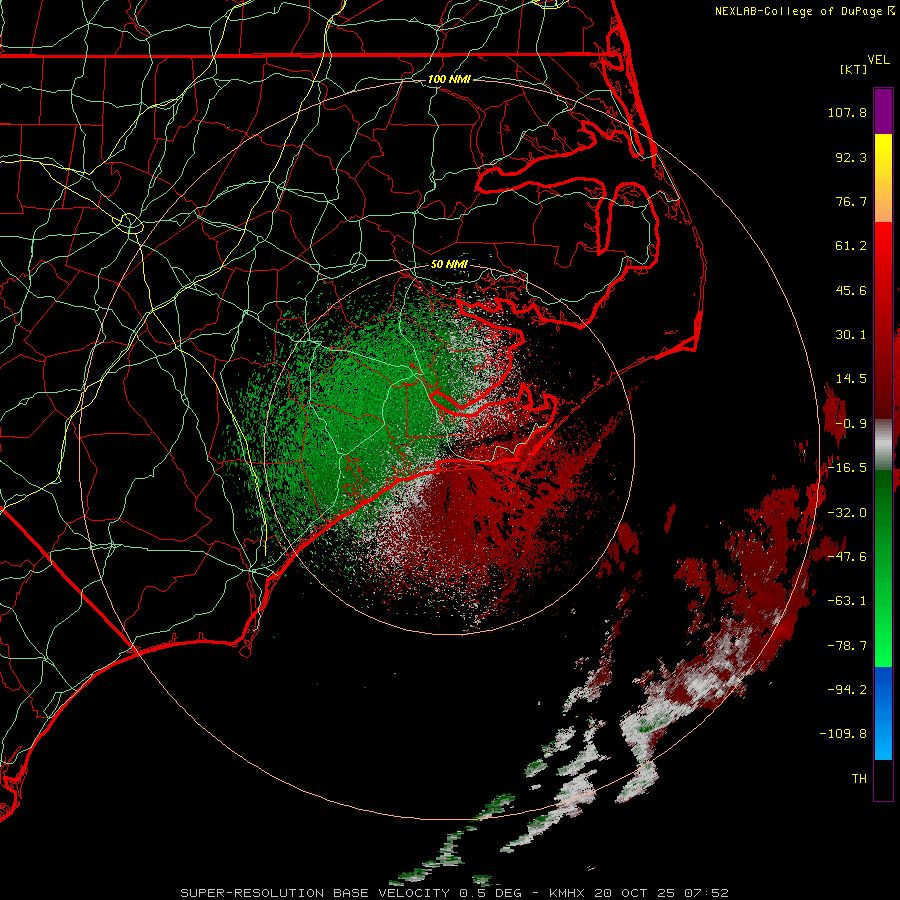Viewport: 900px width, 900px height.
Task: Click the TH label at the scale's bottom
Action: click(x=859, y=779)
